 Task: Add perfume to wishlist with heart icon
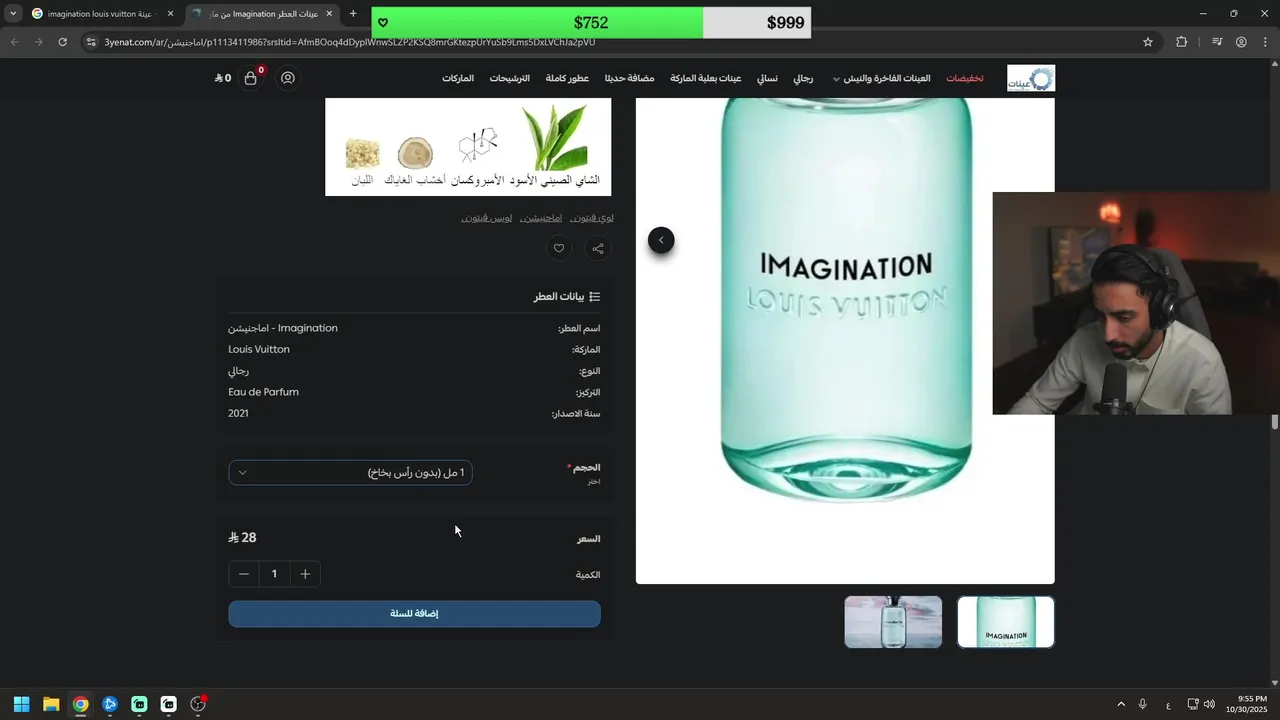[559, 248]
